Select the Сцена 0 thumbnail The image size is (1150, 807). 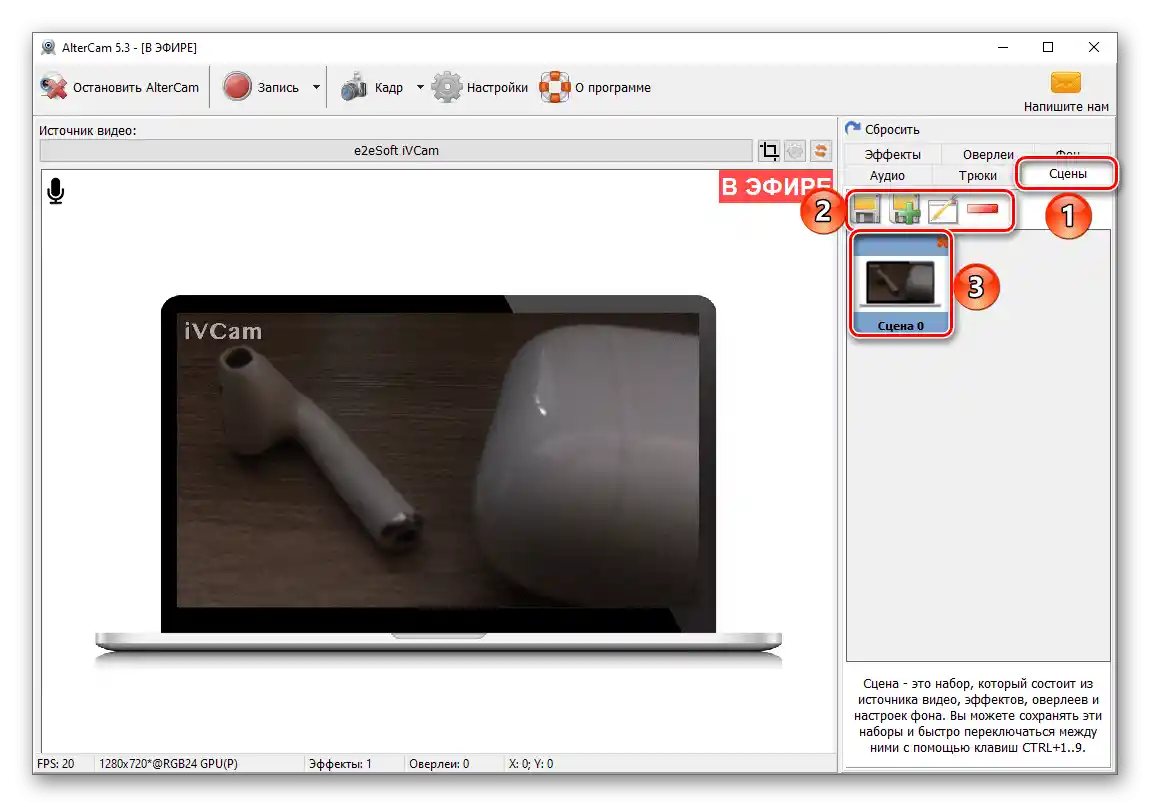click(901, 284)
